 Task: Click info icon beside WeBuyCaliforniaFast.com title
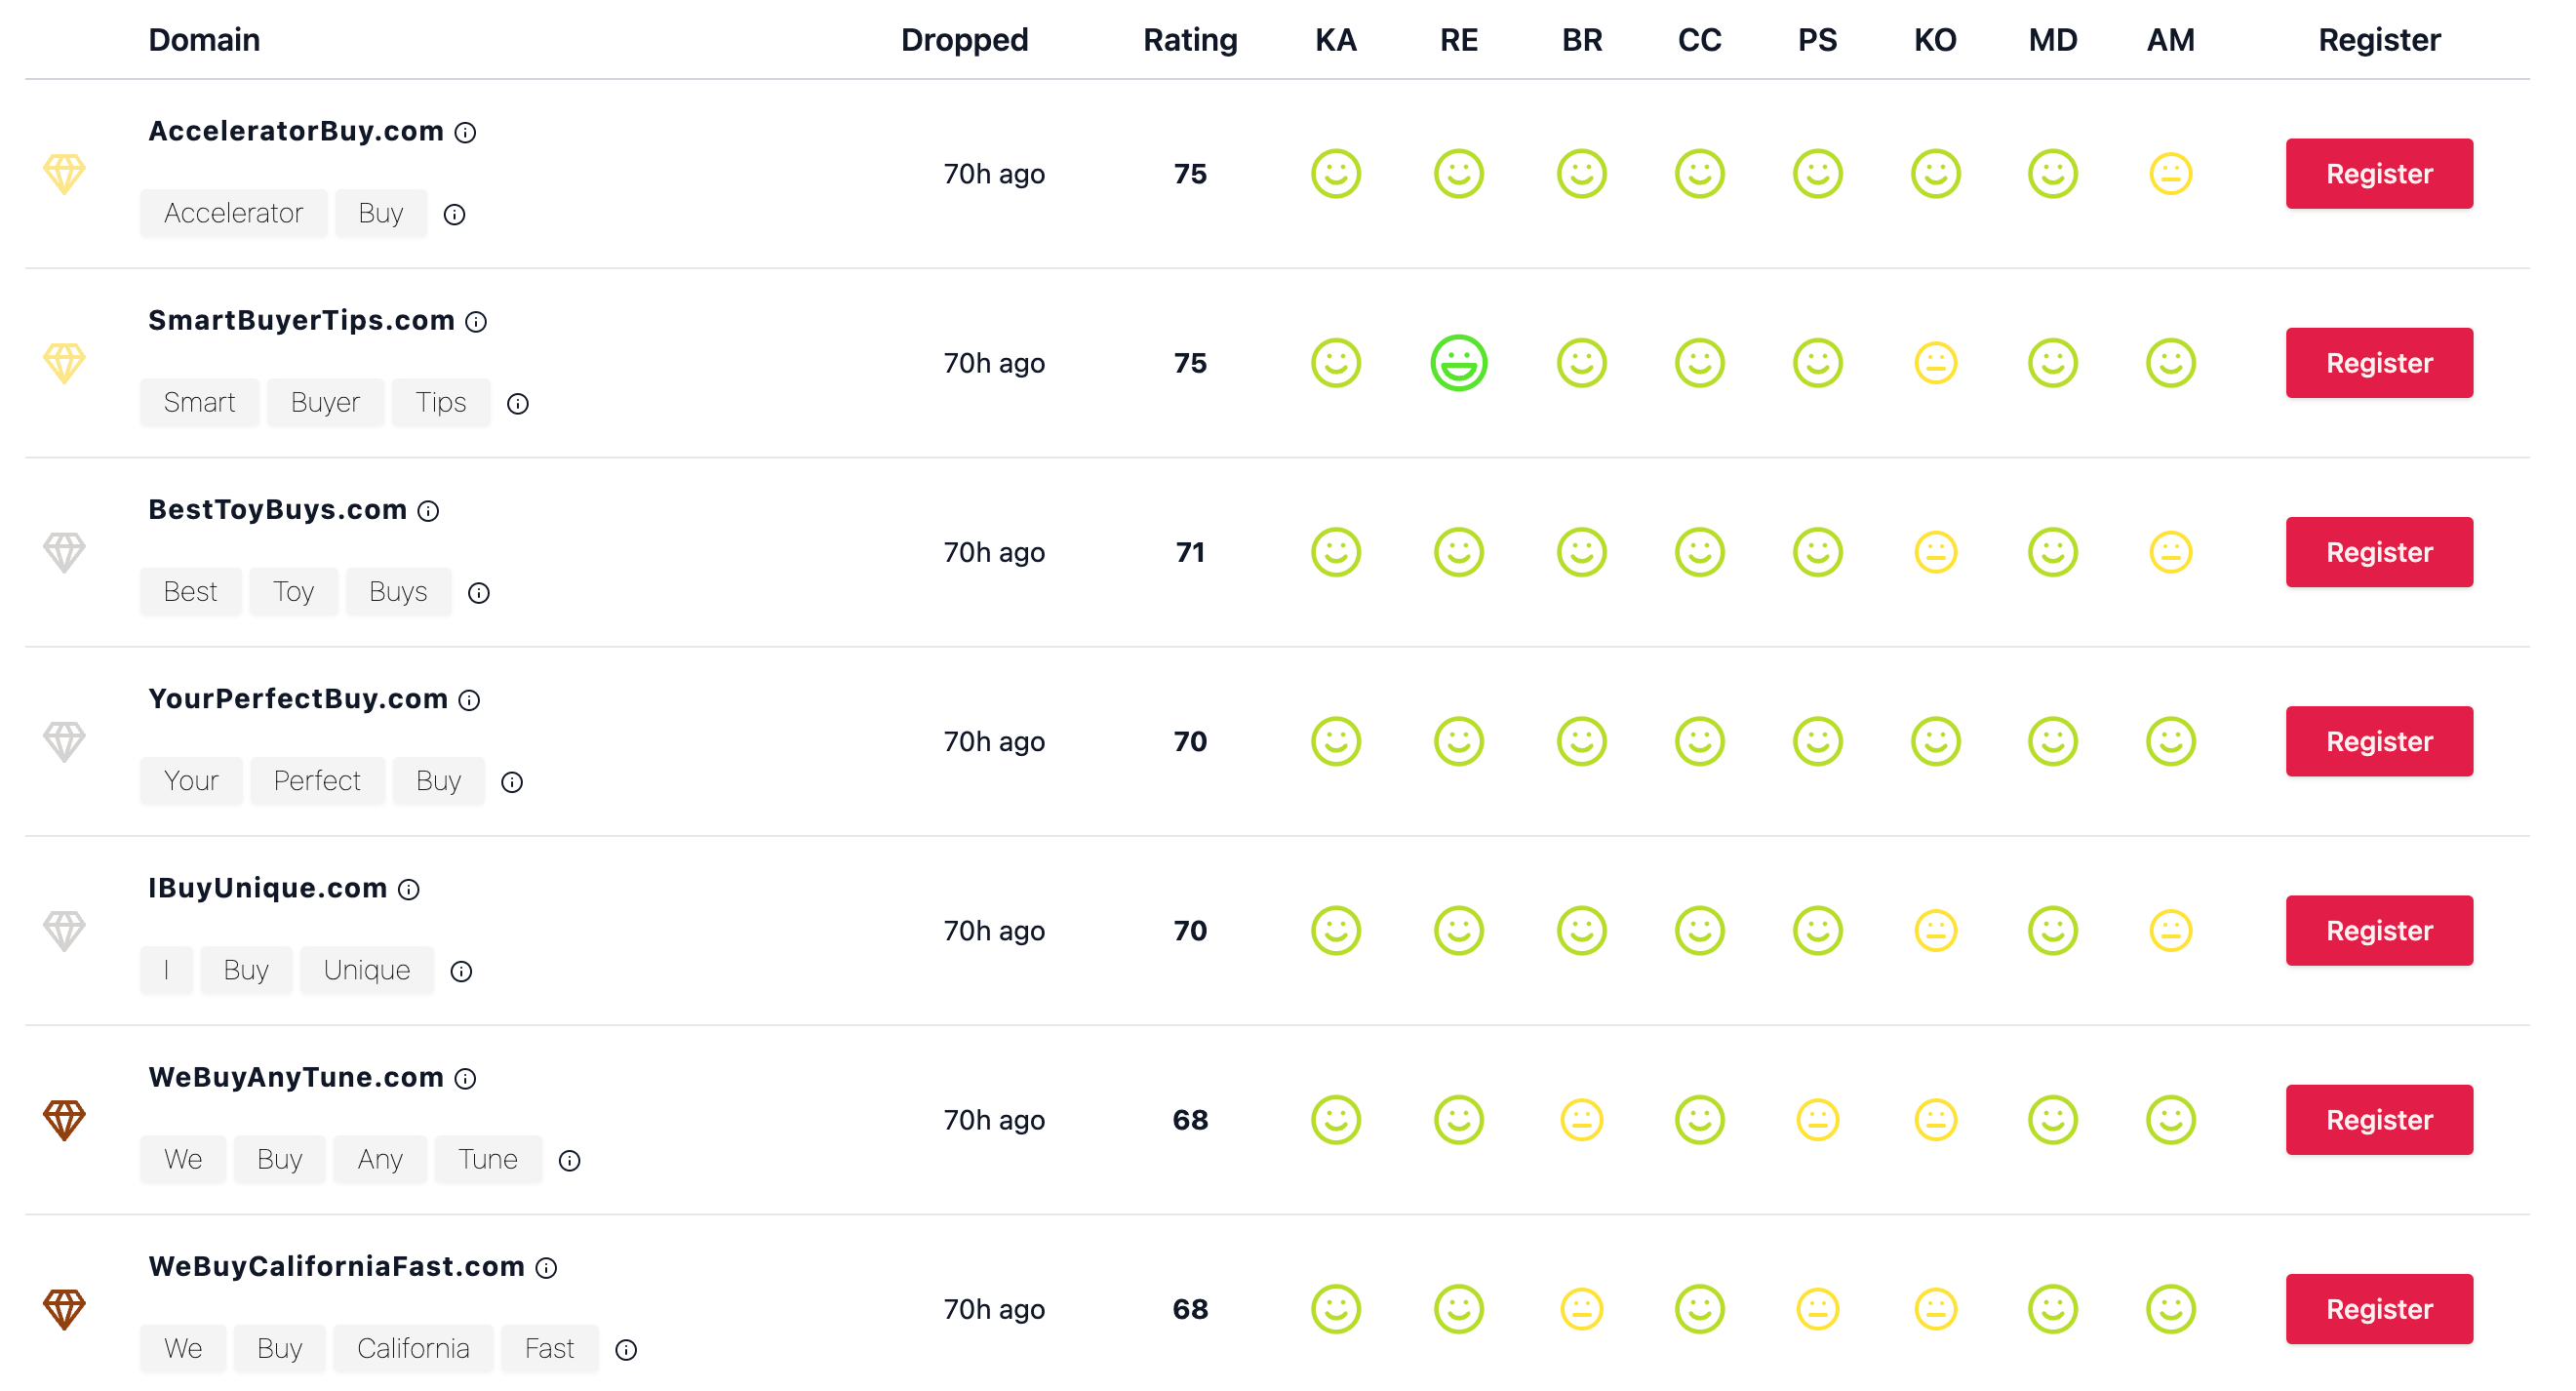coord(546,1268)
